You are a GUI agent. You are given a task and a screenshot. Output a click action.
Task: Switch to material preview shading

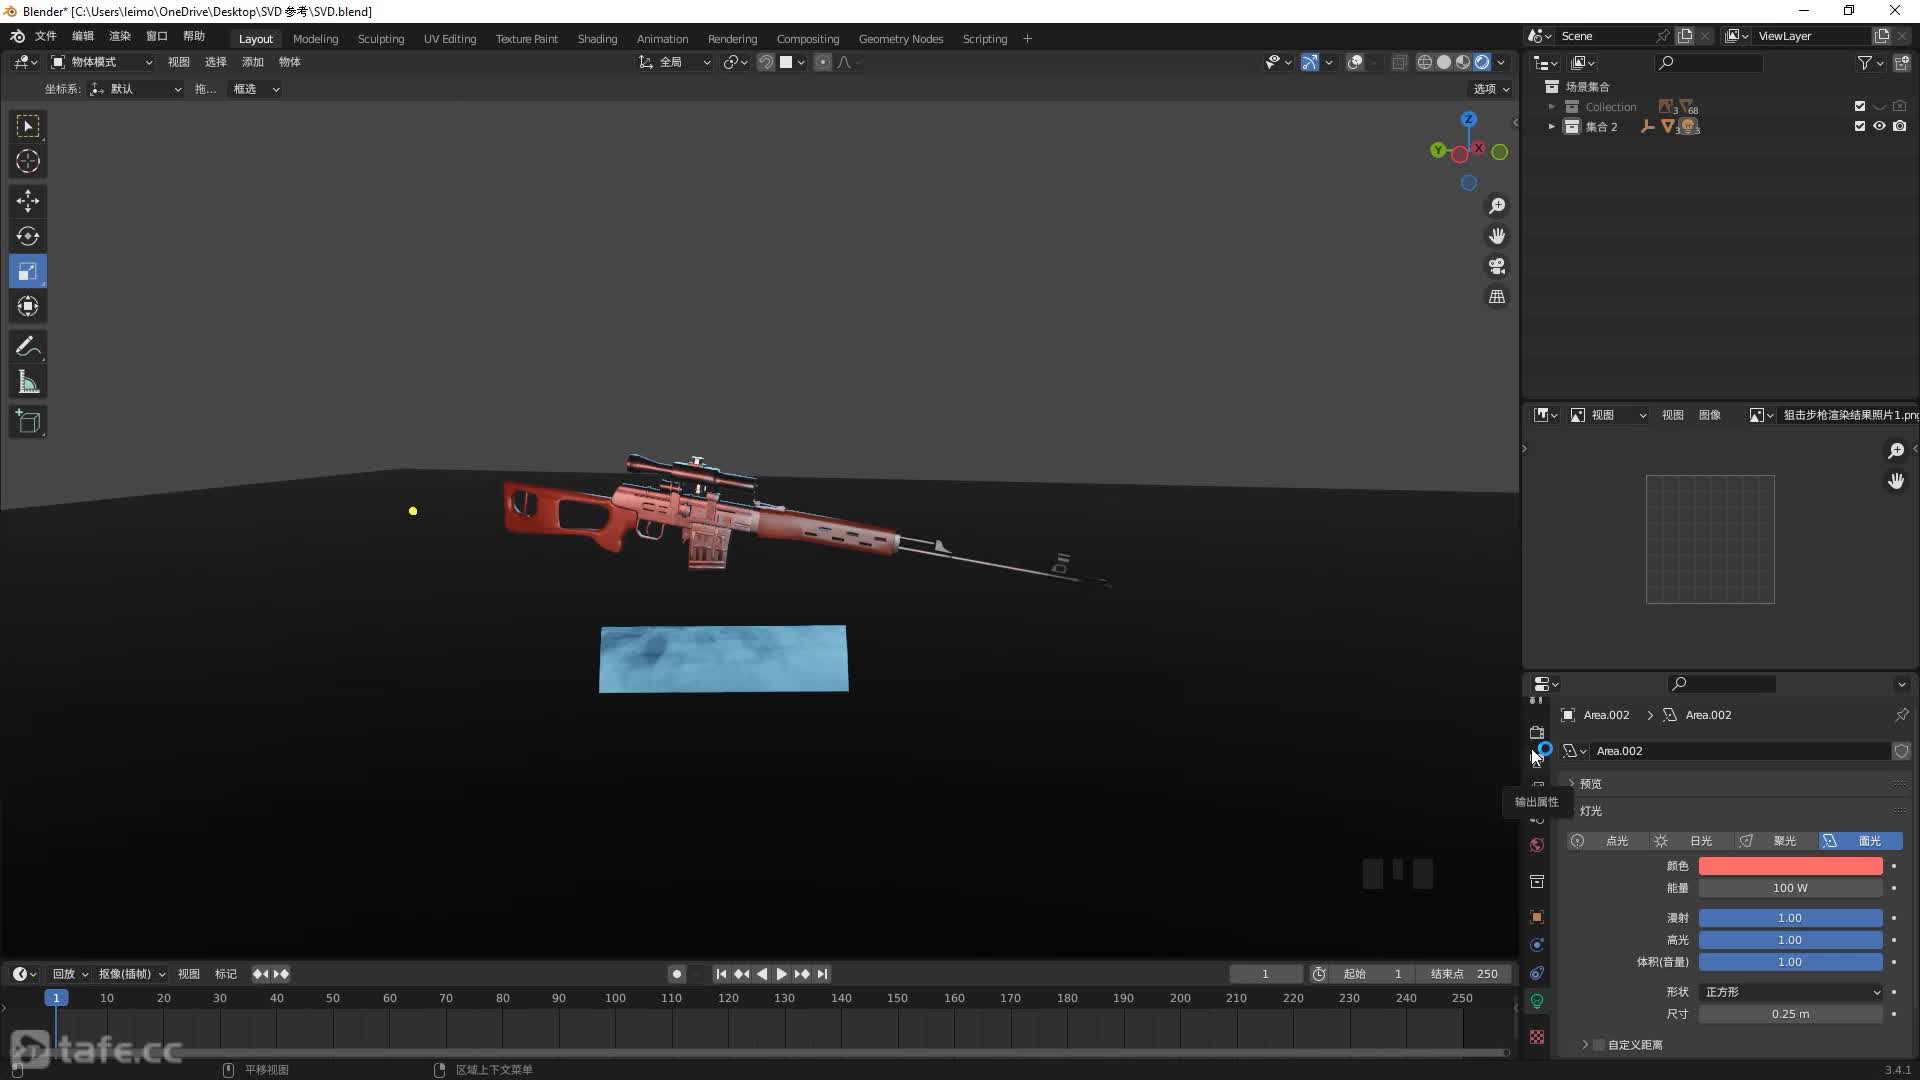(1463, 62)
